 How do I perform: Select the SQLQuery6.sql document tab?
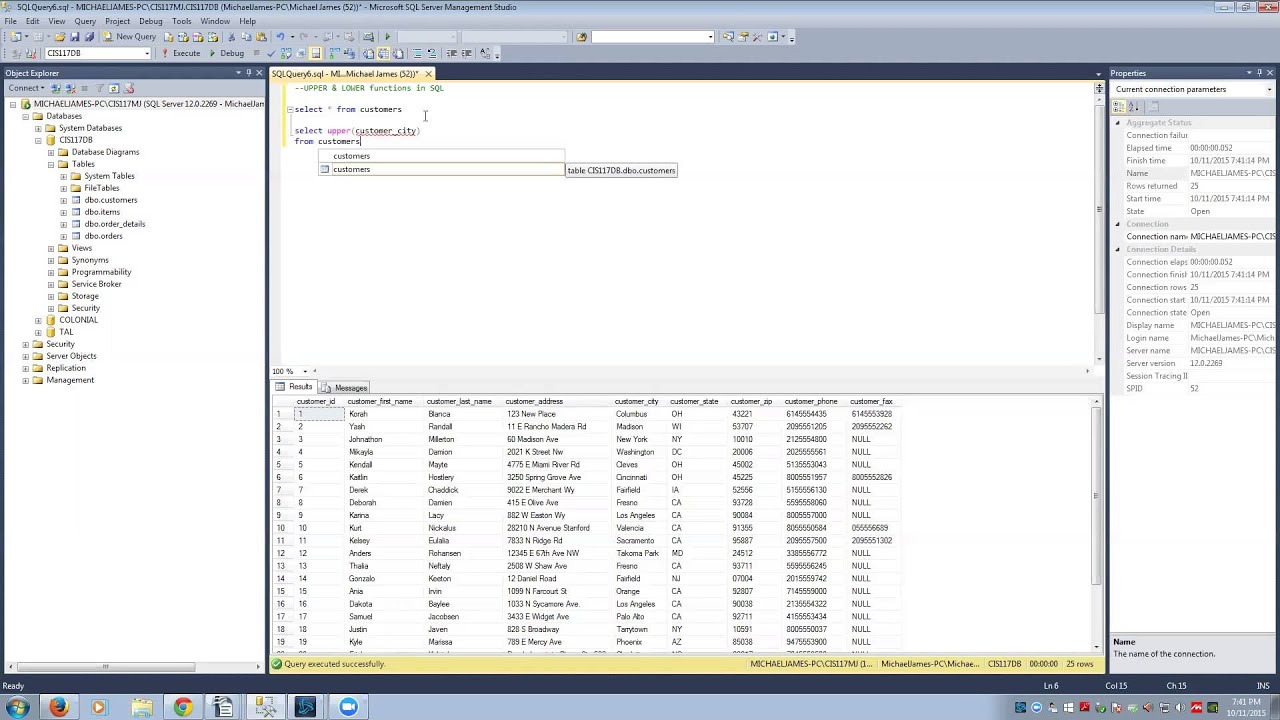tap(345, 74)
